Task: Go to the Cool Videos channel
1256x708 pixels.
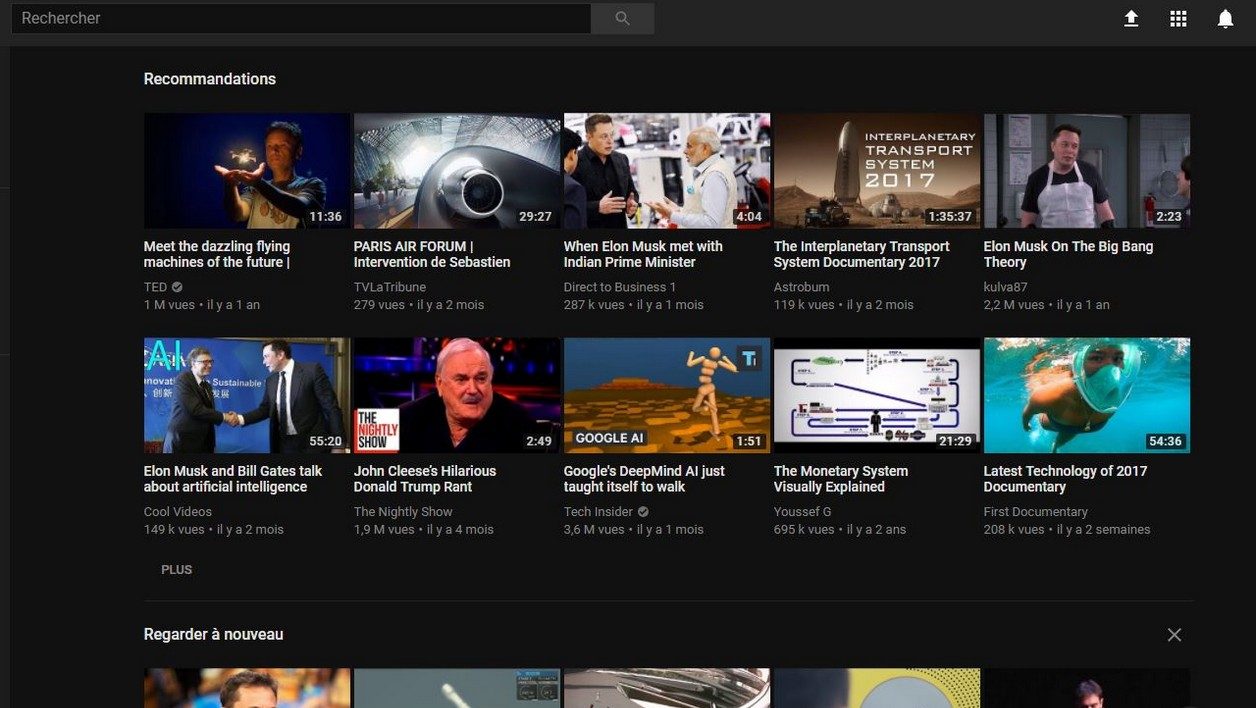Action: pyautogui.click(x=178, y=512)
